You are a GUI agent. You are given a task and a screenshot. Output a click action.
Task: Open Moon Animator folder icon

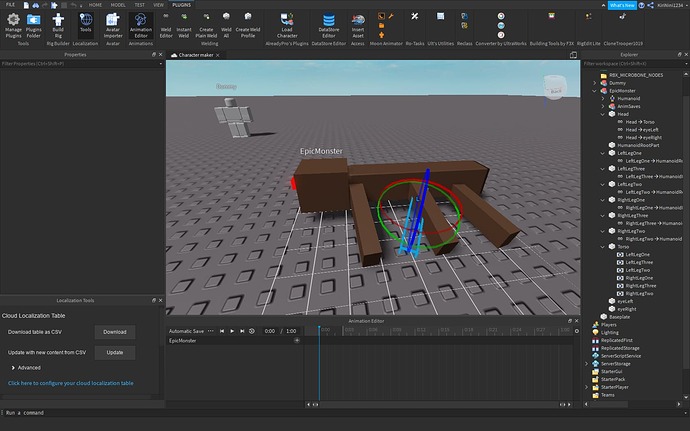point(381,26)
